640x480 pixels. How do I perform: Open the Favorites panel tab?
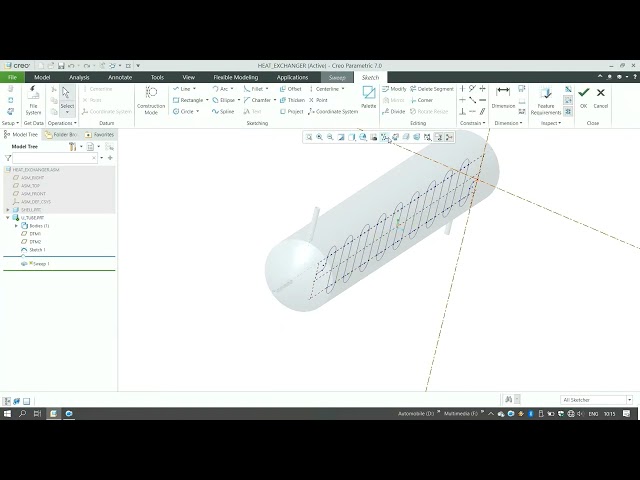(x=100, y=134)
